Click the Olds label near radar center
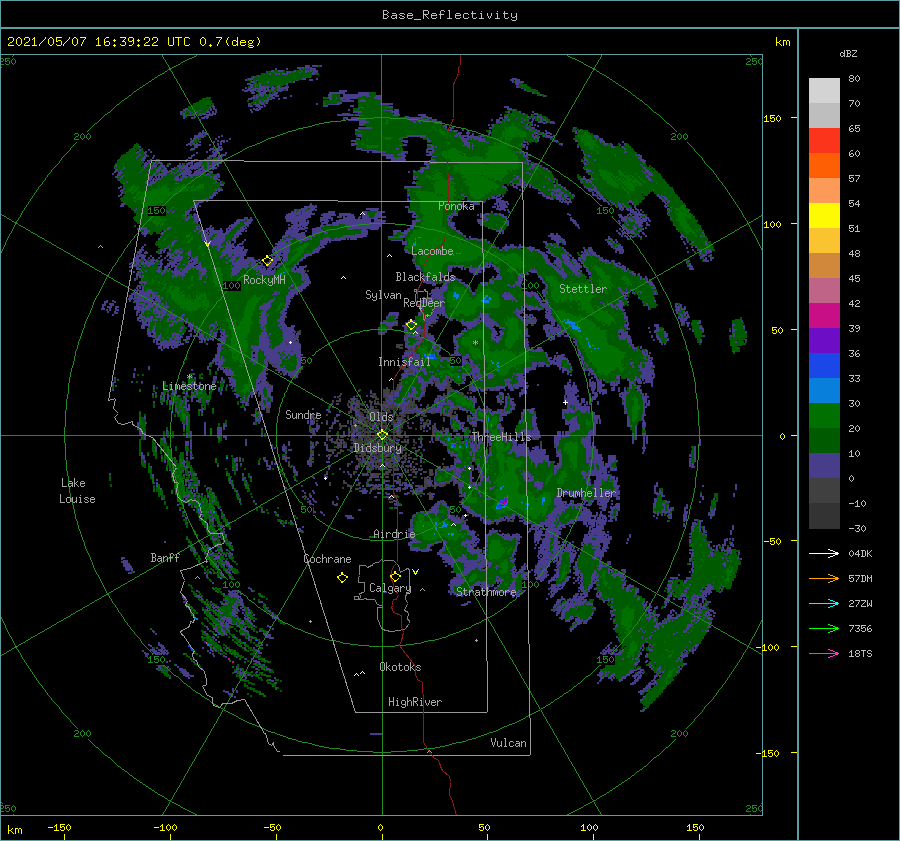This screenshot has width=900, height=841. [381, 417]
